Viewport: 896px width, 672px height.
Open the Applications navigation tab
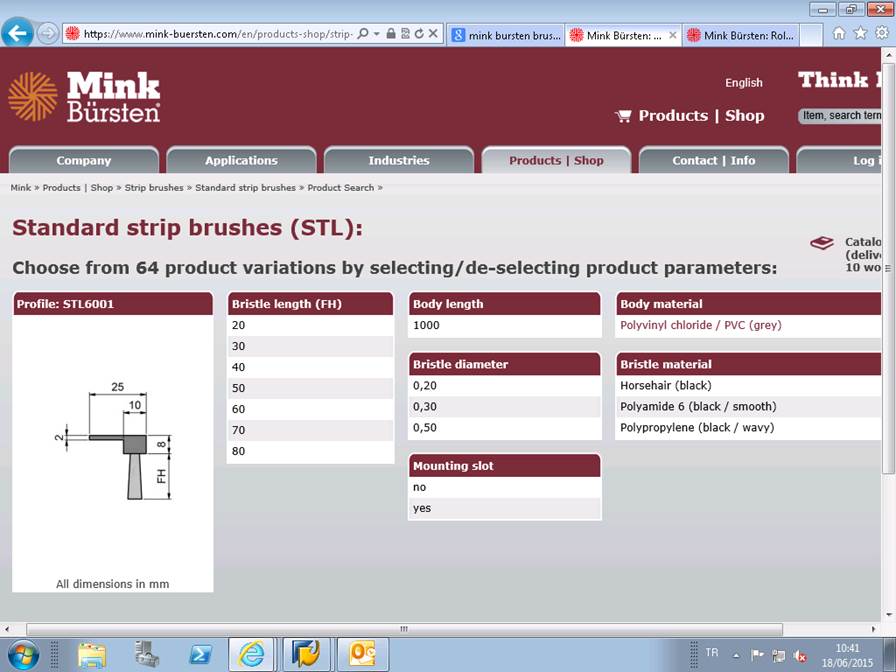[241, 160]
